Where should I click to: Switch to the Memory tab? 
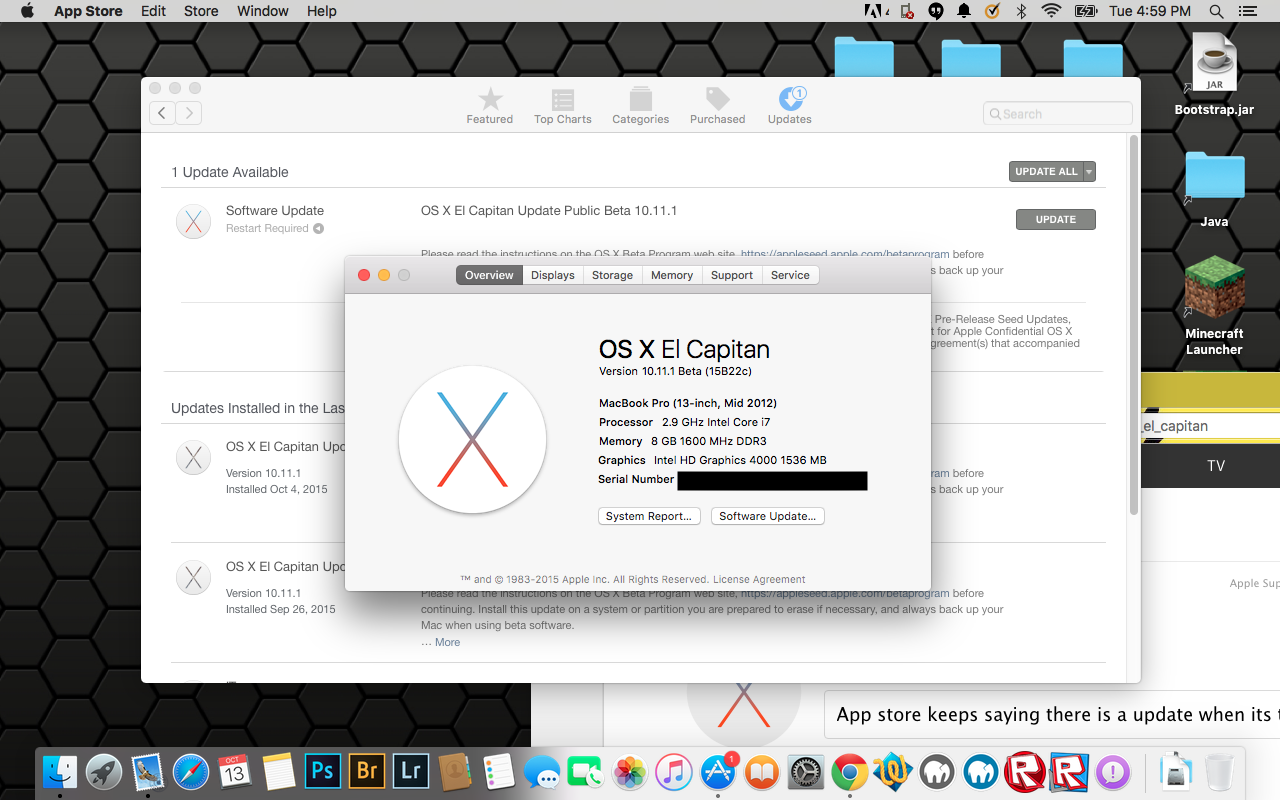[x=672, y=275]
